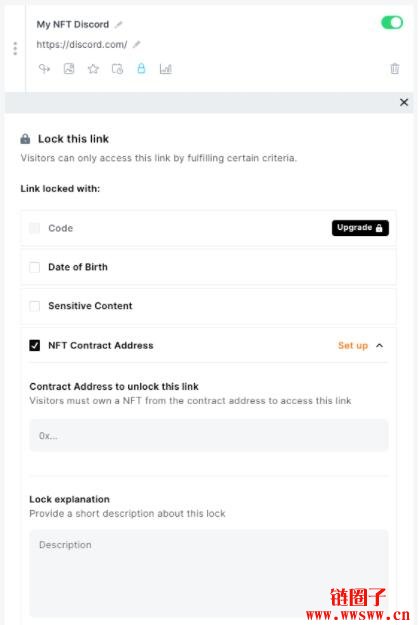Toggle off the green link switch
This screenshot has width=419, height=625.
click(x=392, y=23)
